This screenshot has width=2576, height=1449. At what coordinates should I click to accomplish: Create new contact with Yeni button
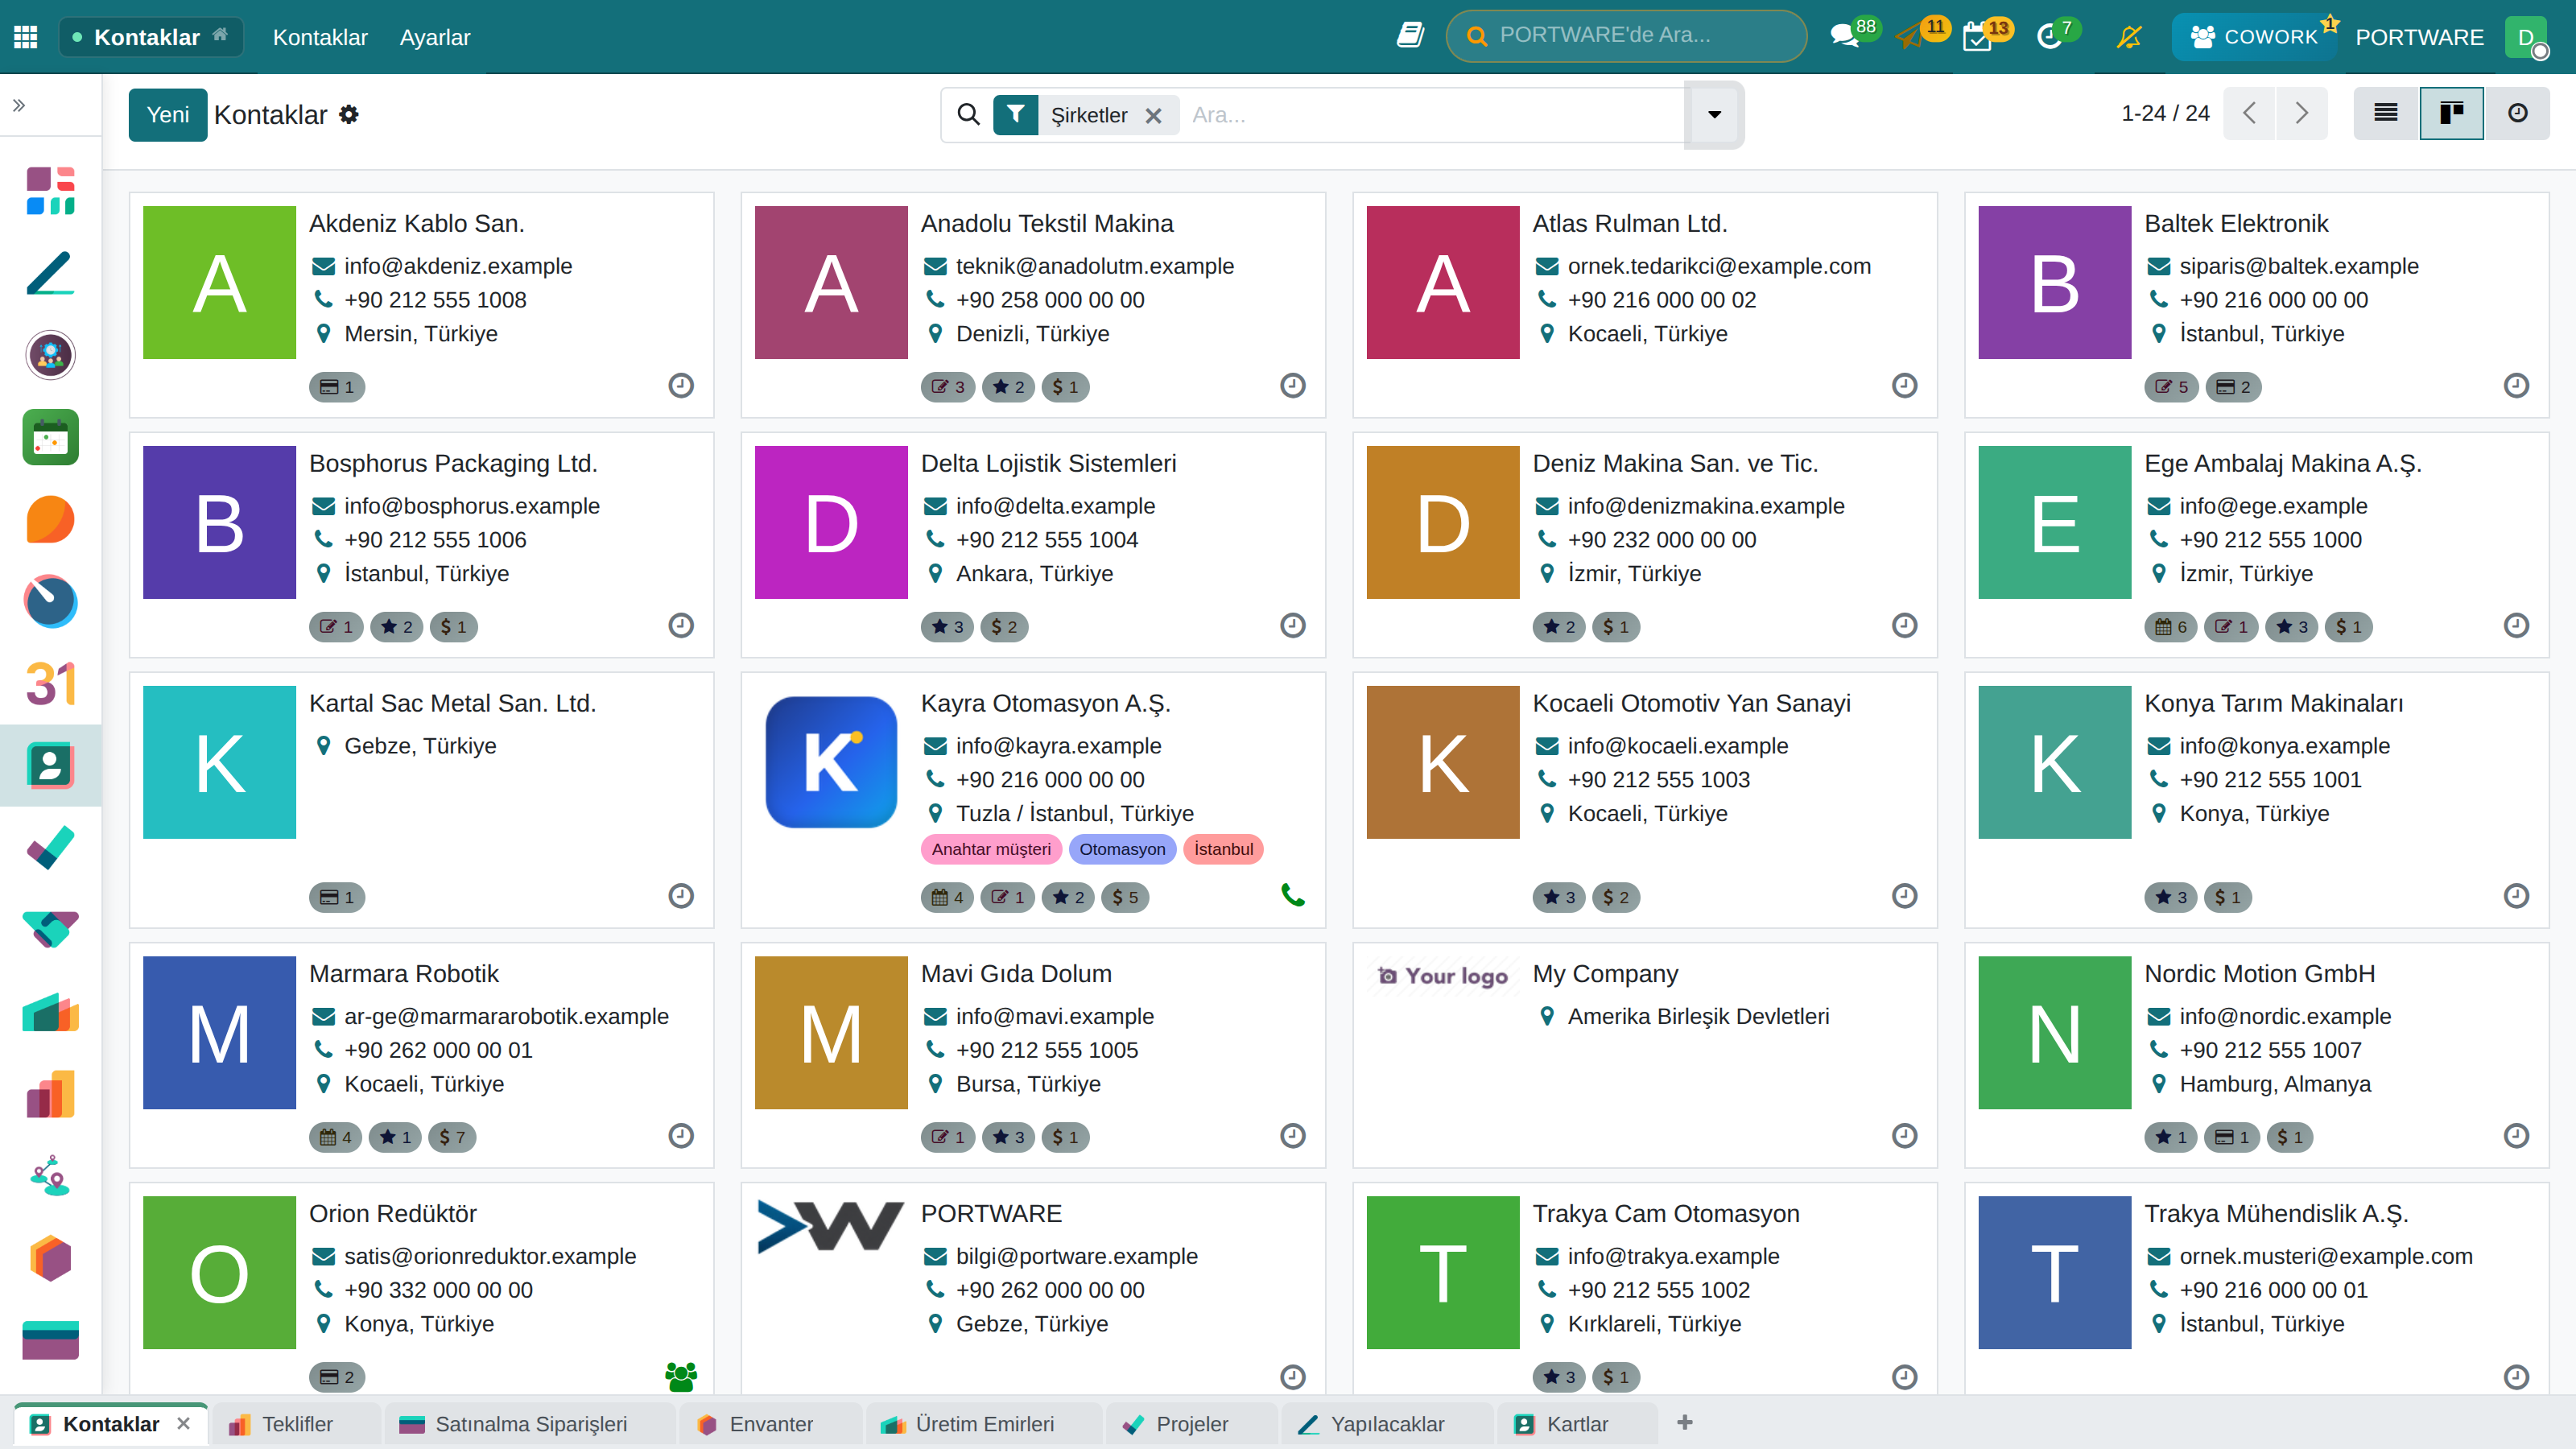(168, 114)
